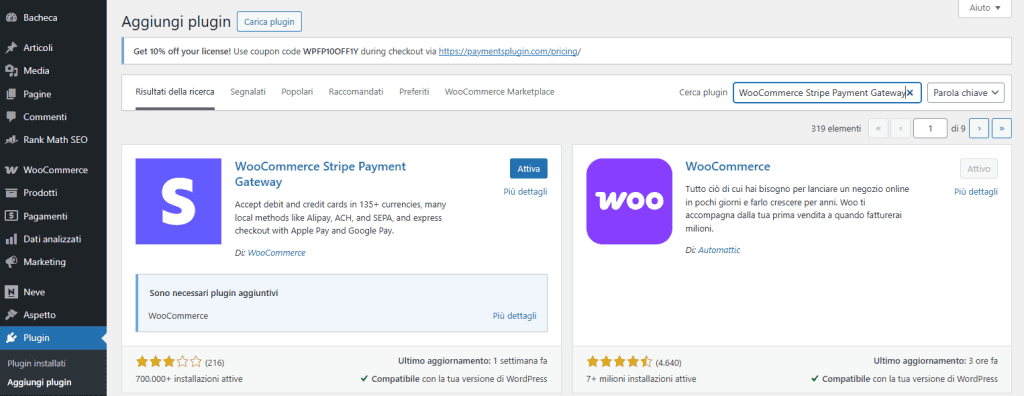The width and height of the screenshot is (1024, 396).
Task: Click the Articoli pin icon
Action: [x=10, y=48]
